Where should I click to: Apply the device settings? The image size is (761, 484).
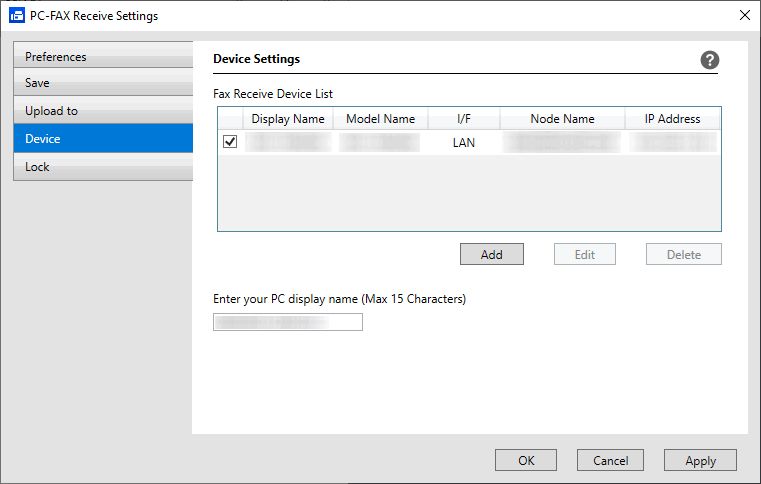click(700, 460)
